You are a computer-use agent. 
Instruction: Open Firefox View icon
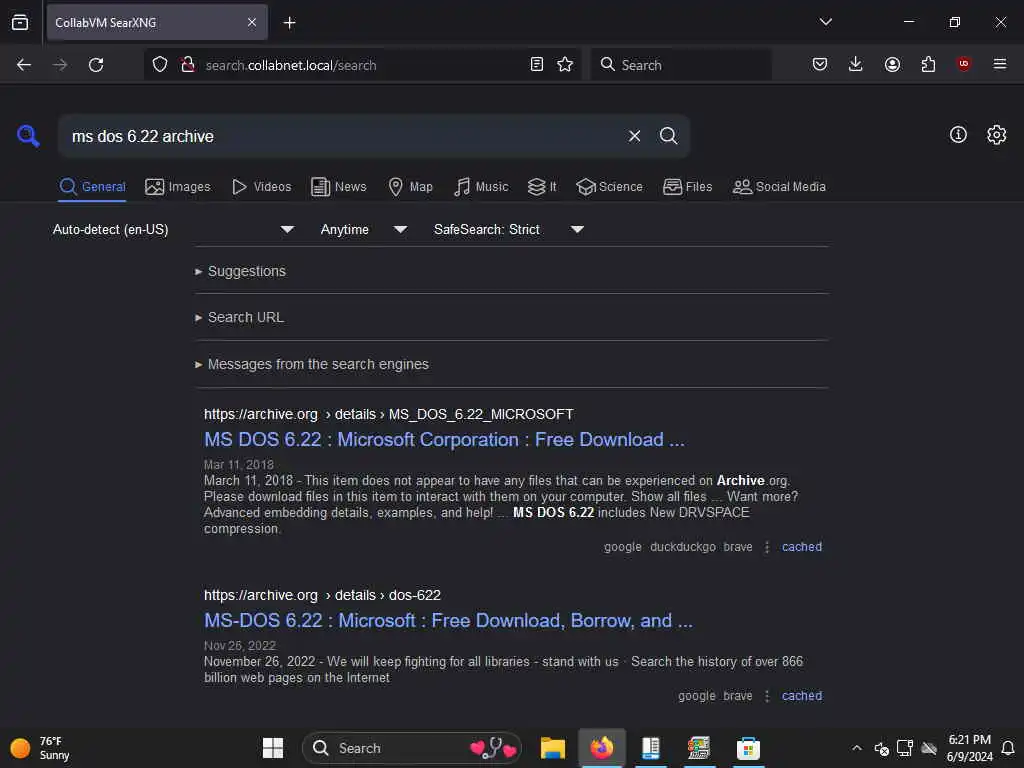pyautogui.click(x=20, y=23)
